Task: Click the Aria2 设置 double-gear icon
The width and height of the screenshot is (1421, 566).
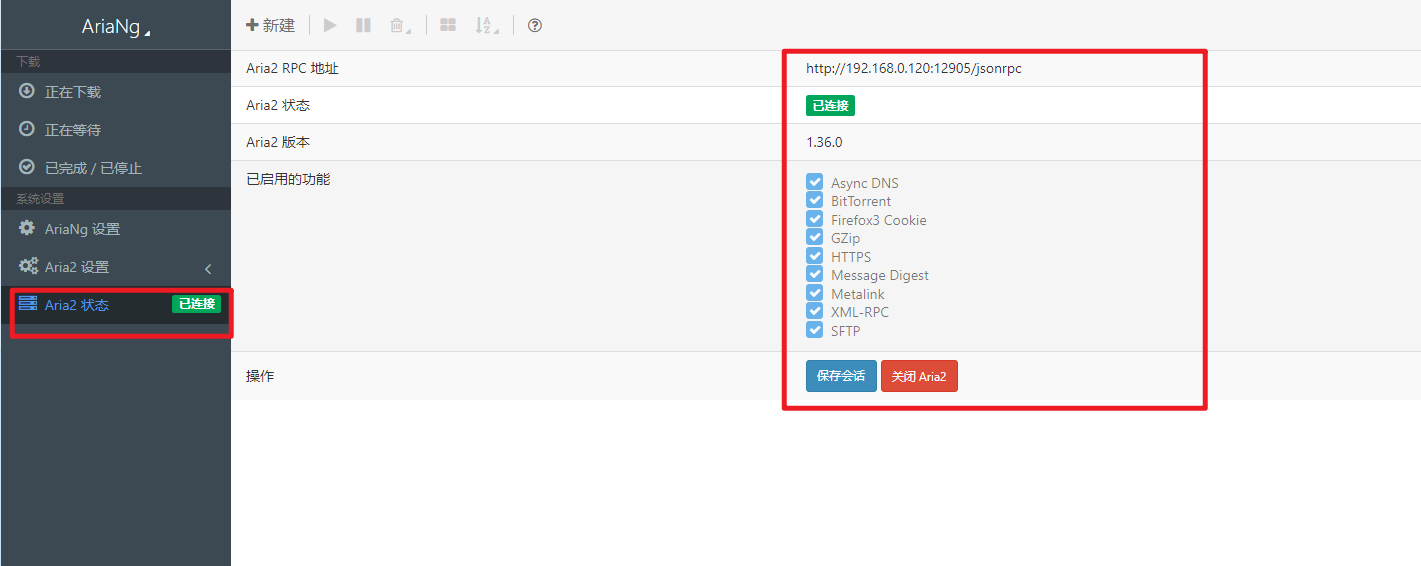Action: pyautogui.click(x=28, y=266)
